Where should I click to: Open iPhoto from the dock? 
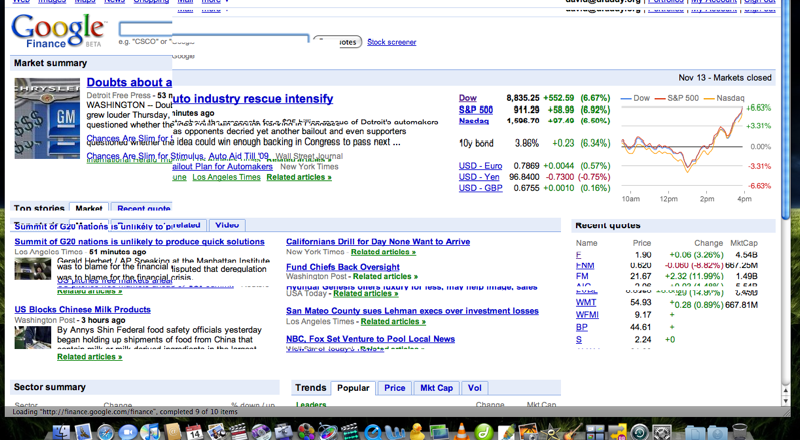(529, 432)
